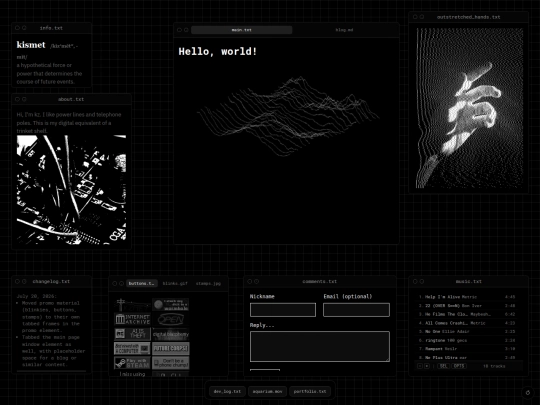Play track 5 No One by Ellie Adair
540x405 pixels.
coord(467,332)
